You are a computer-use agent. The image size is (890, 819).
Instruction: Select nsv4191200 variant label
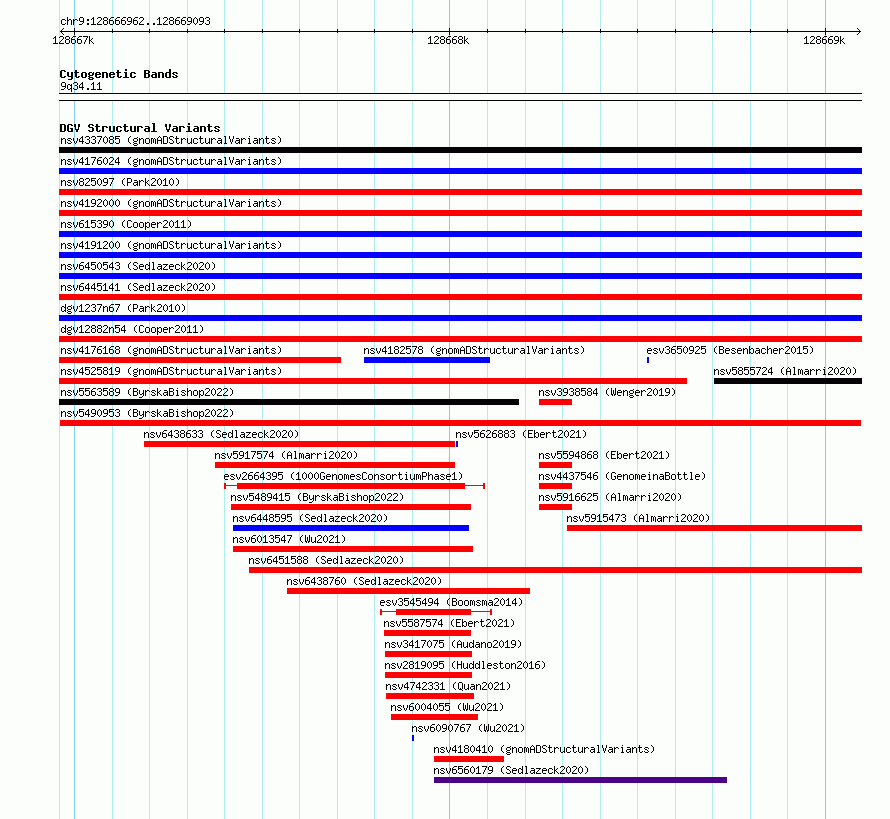(x=171, y=245)
